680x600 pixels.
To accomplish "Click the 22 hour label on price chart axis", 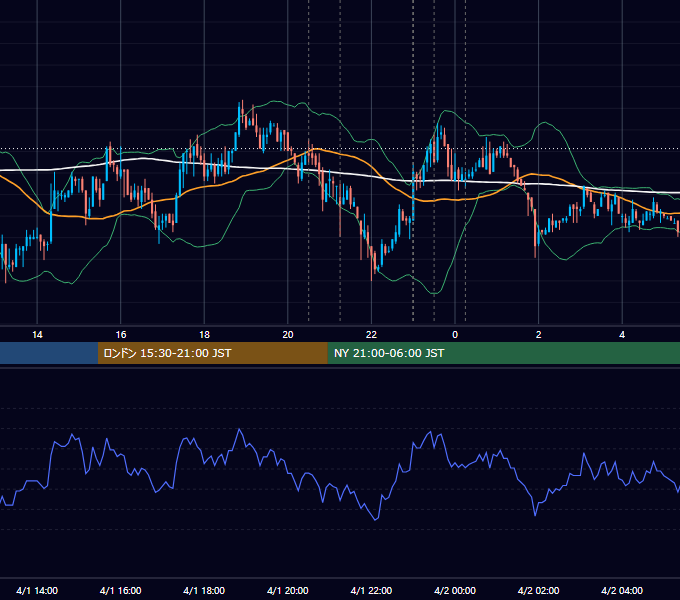I will pyautogui.click(x=371, y=335).
